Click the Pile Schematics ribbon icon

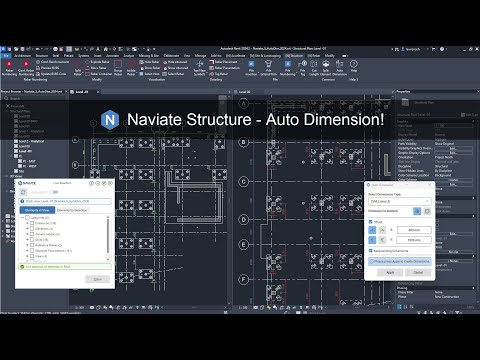click(269, 68)
